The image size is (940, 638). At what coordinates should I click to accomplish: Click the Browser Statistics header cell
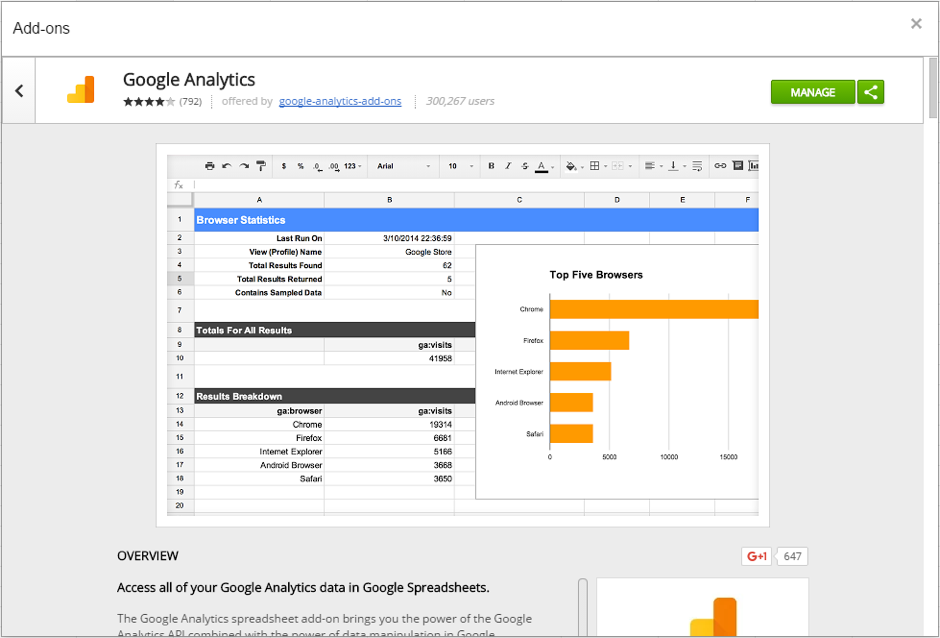(477, 220)
